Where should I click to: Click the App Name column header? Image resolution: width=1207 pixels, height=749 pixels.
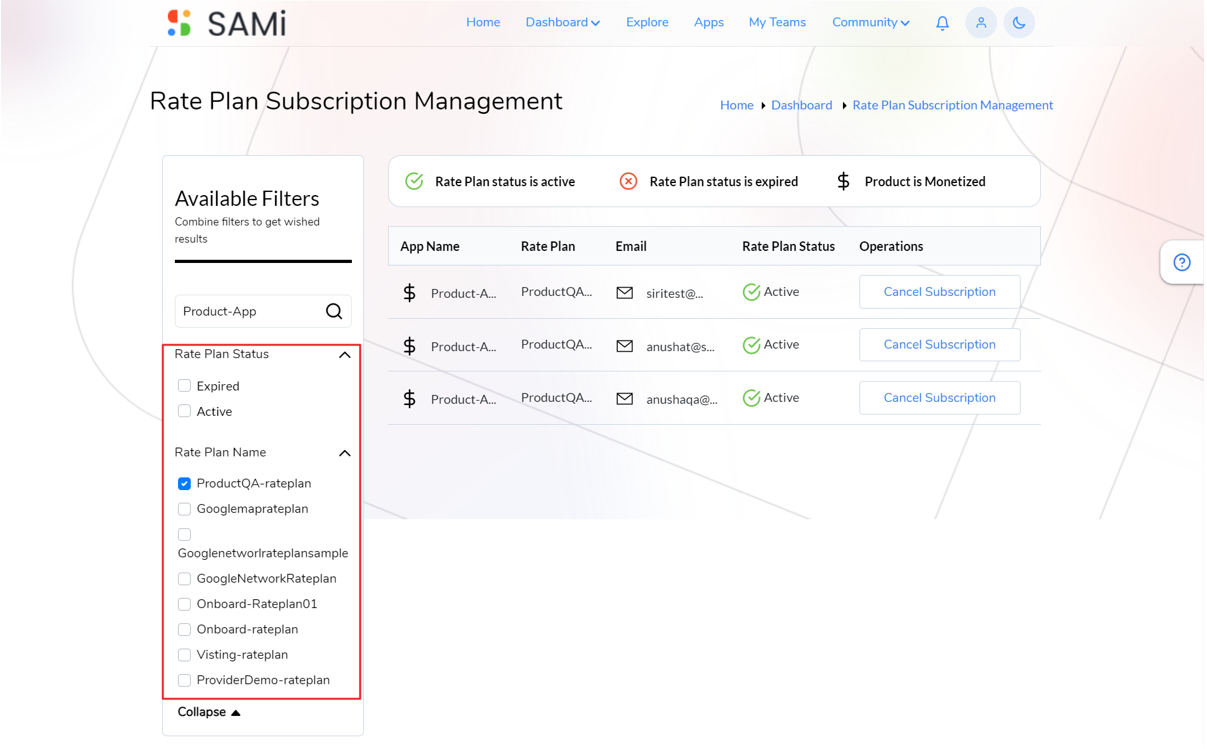[430, 246]
